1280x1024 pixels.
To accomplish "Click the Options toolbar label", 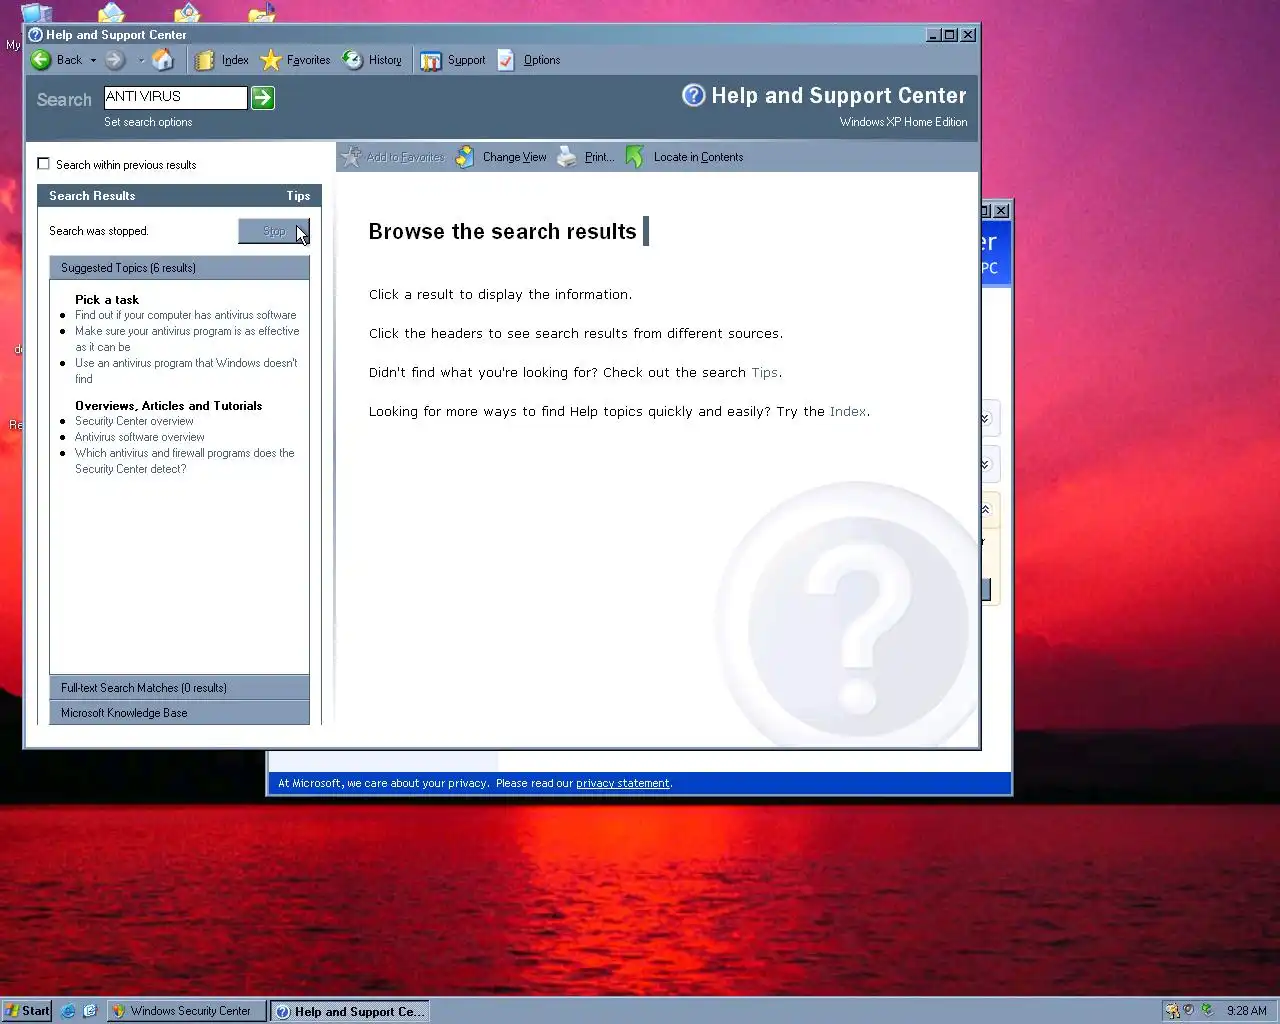I will (542, 60).
